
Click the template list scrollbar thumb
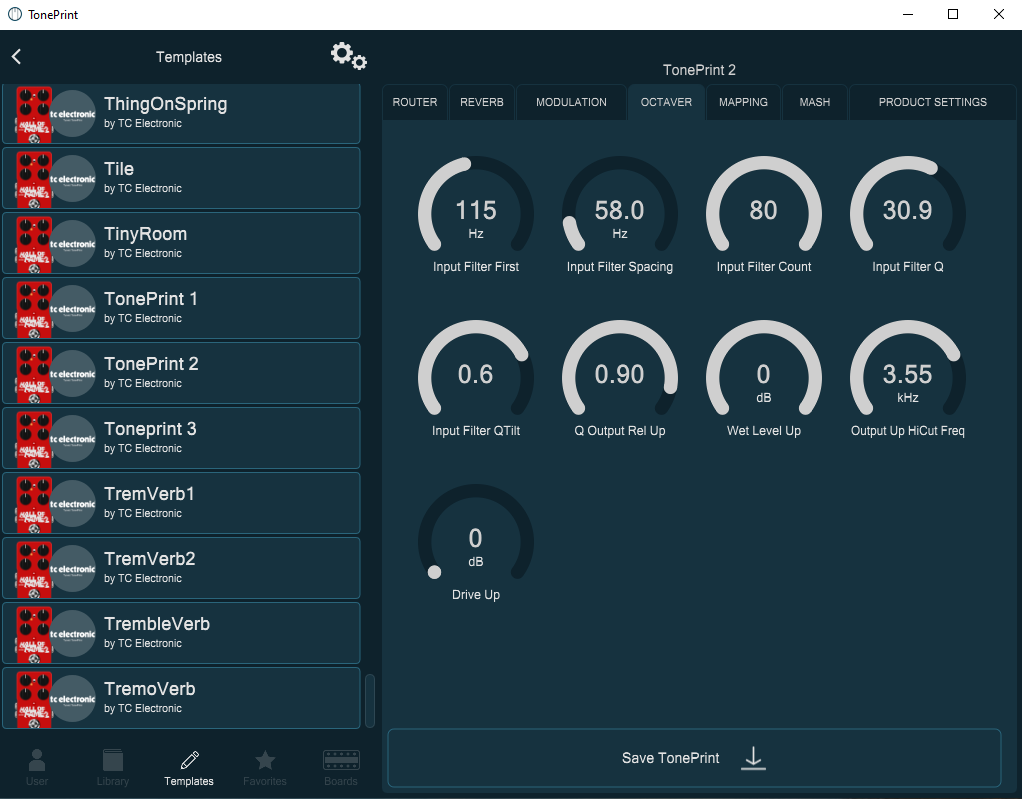(370, 701)
